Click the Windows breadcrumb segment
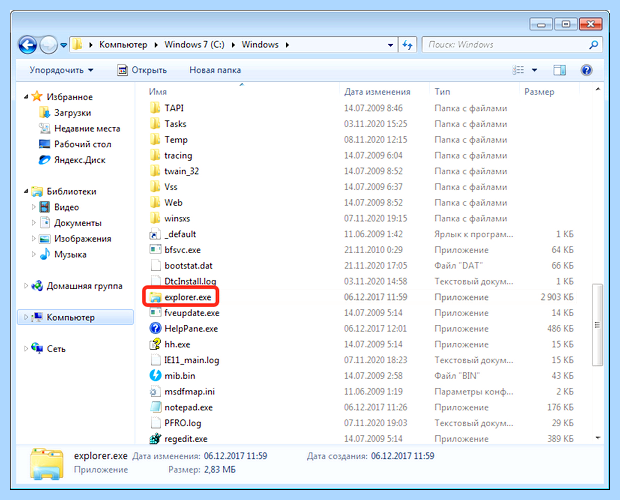 click(260, 45)
